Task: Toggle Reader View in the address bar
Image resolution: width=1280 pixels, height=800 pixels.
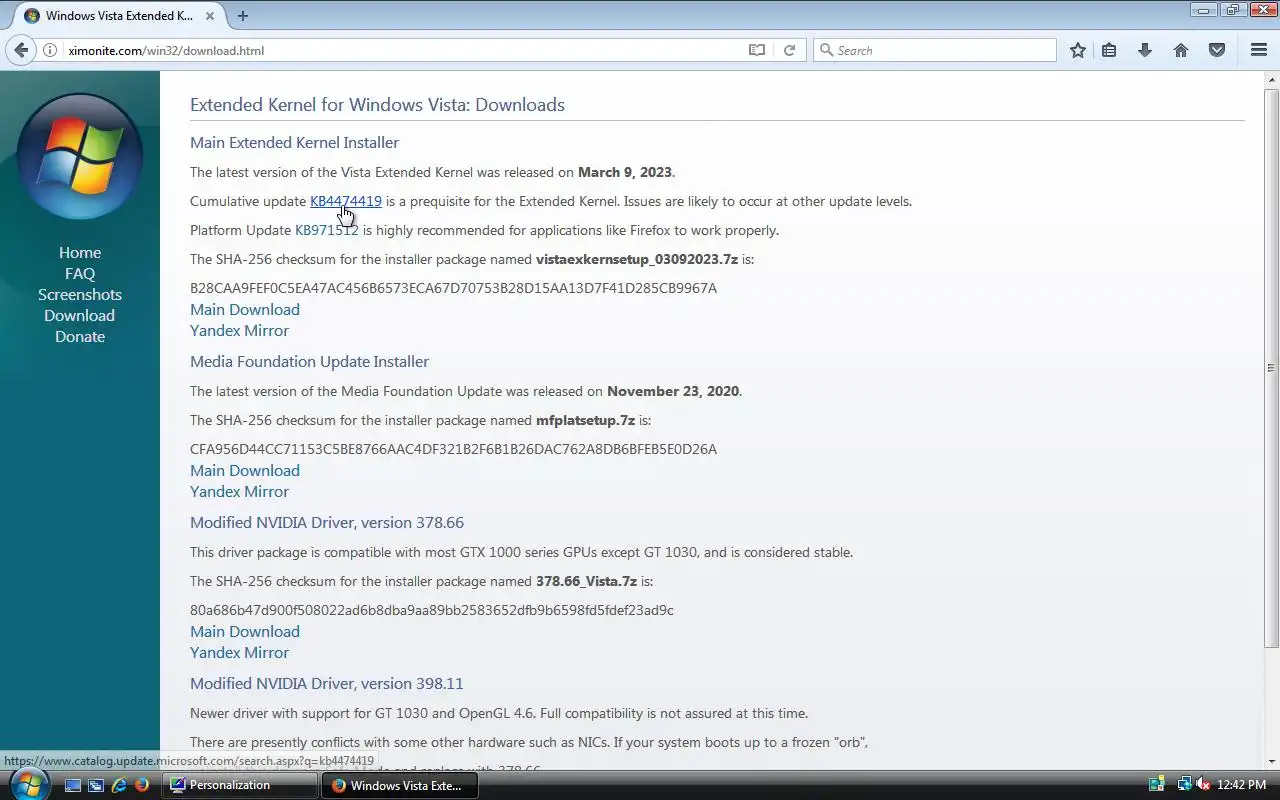Action: 757,50
